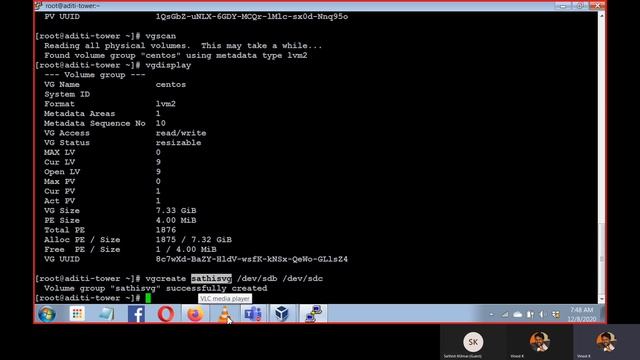Click the Free PE value 1 / 4.00 MiB
Image resolution: width=640 pixels, height=360 pixels.
186,249
